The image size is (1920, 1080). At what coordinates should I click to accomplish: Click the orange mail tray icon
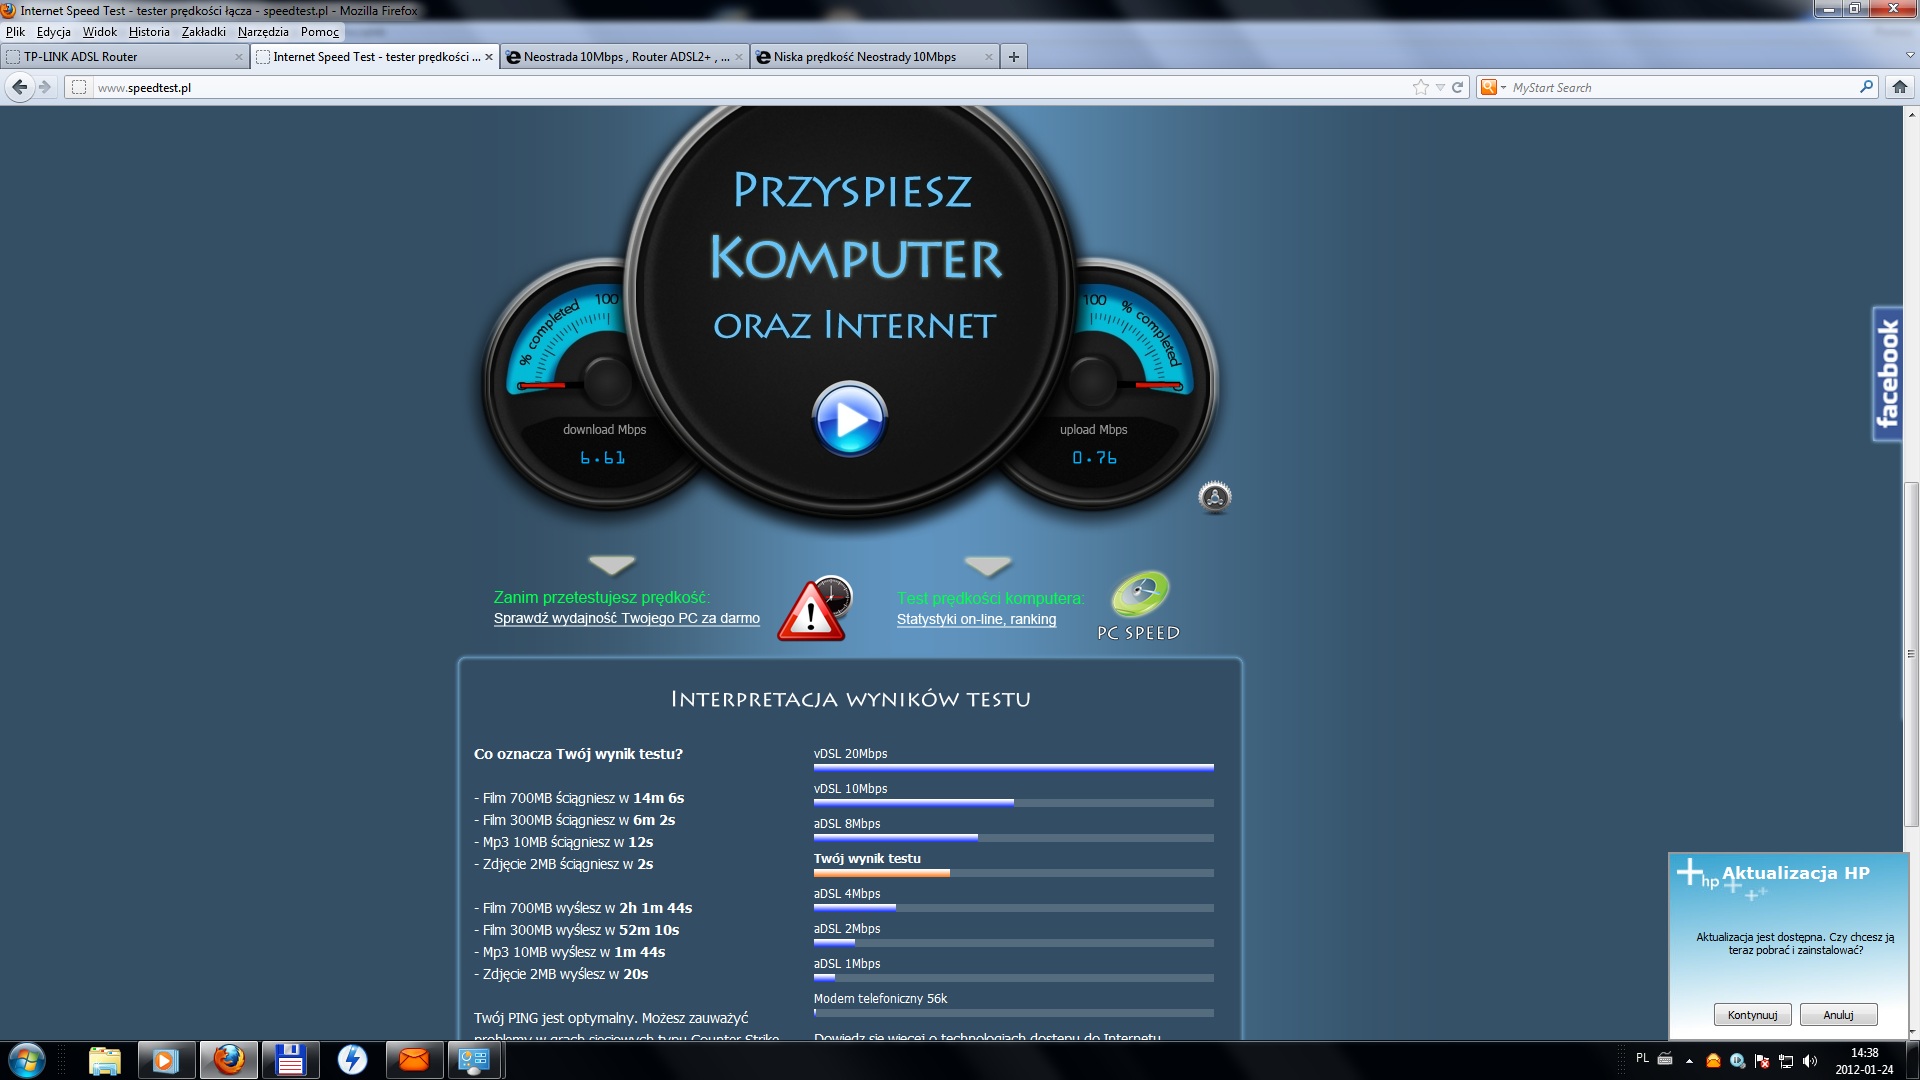(x=1713, y=1061)
